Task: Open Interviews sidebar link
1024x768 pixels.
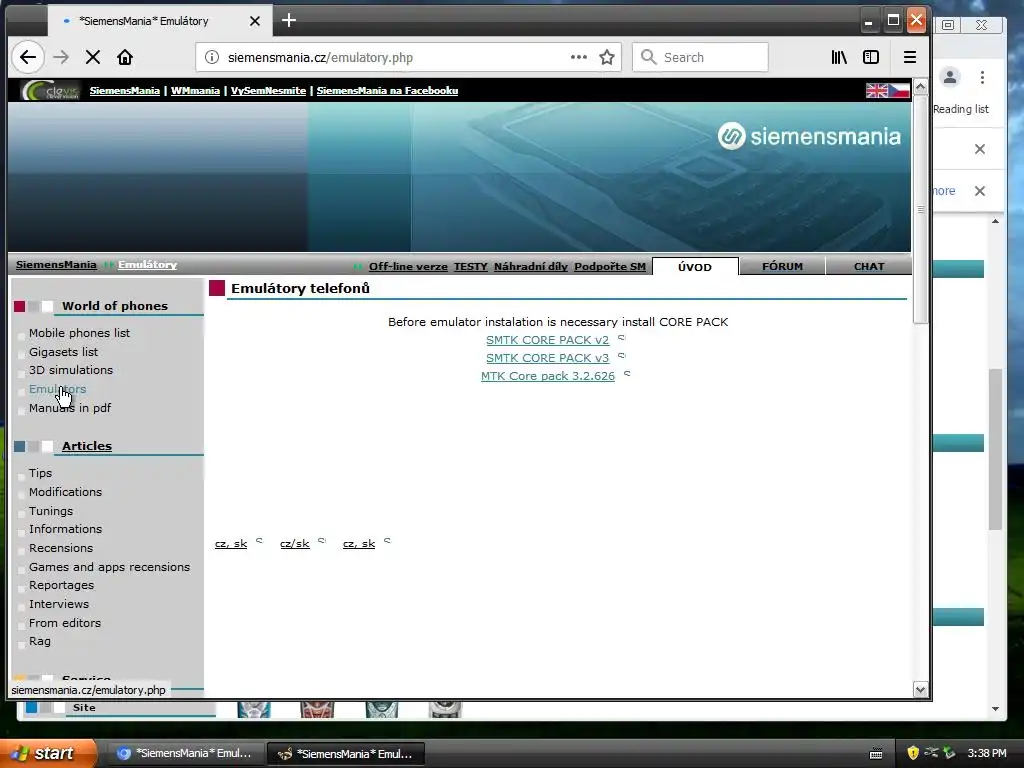Action: click(x=59, y=604)
